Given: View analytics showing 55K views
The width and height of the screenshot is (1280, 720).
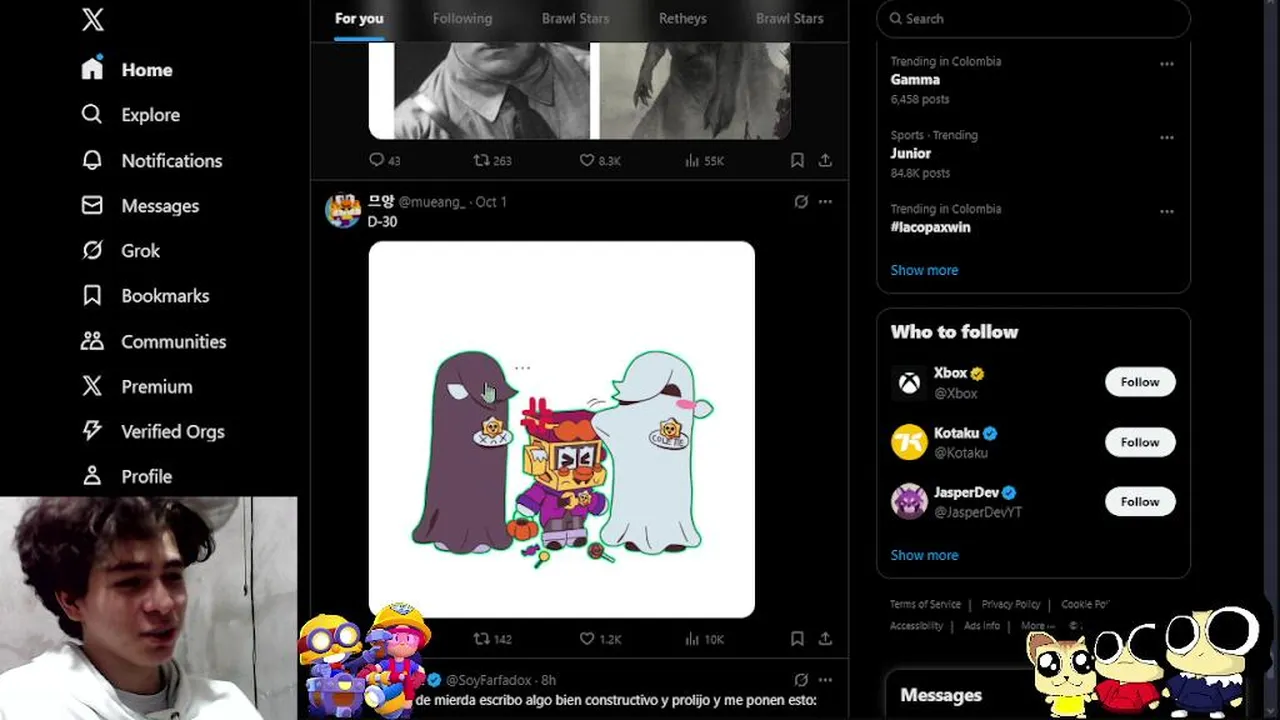Looking at the screenshot, I should (704, 160).
